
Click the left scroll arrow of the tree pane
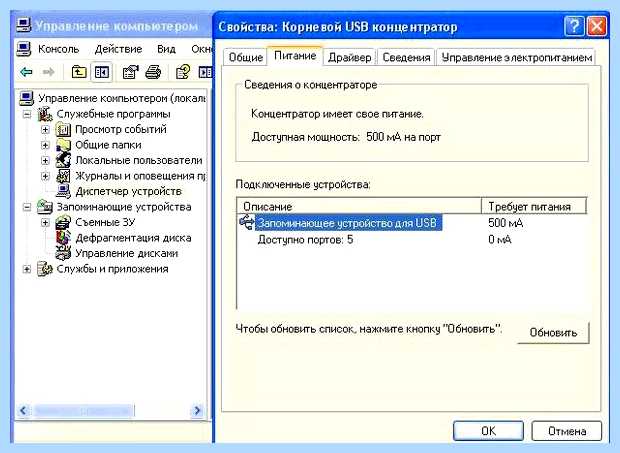pos(23,410)
